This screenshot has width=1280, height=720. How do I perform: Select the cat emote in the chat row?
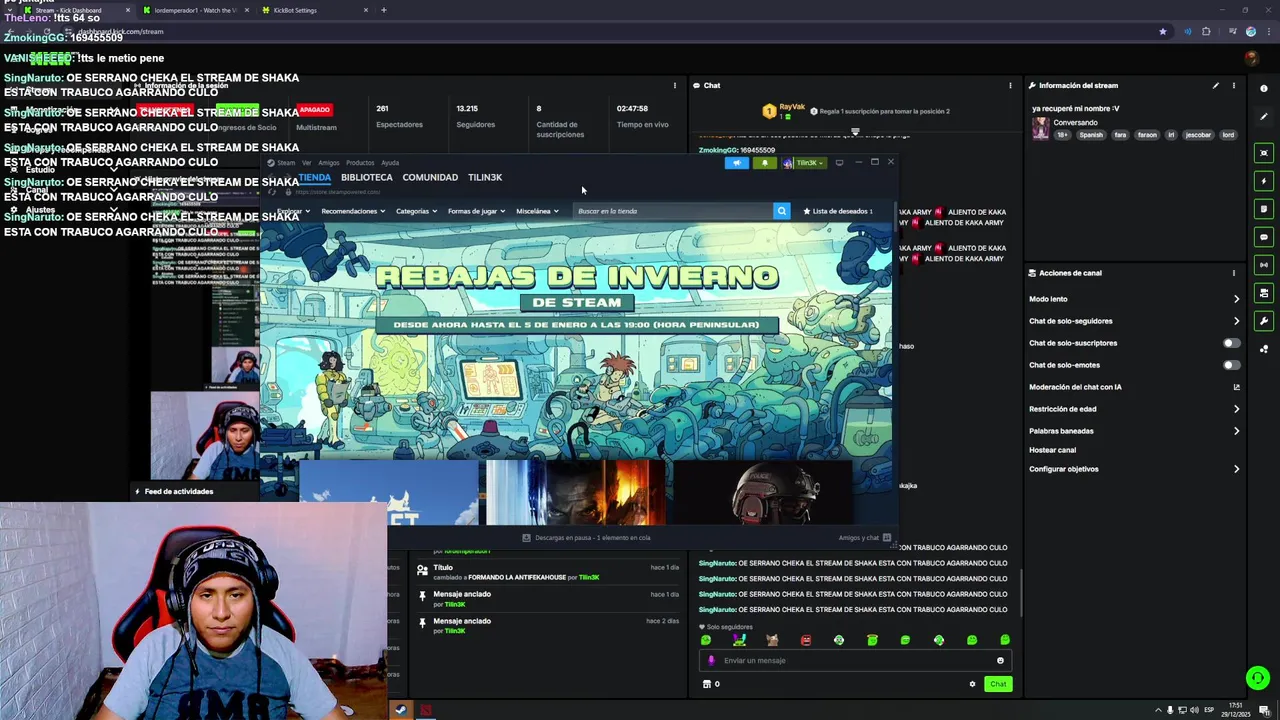tap(772, 640)
